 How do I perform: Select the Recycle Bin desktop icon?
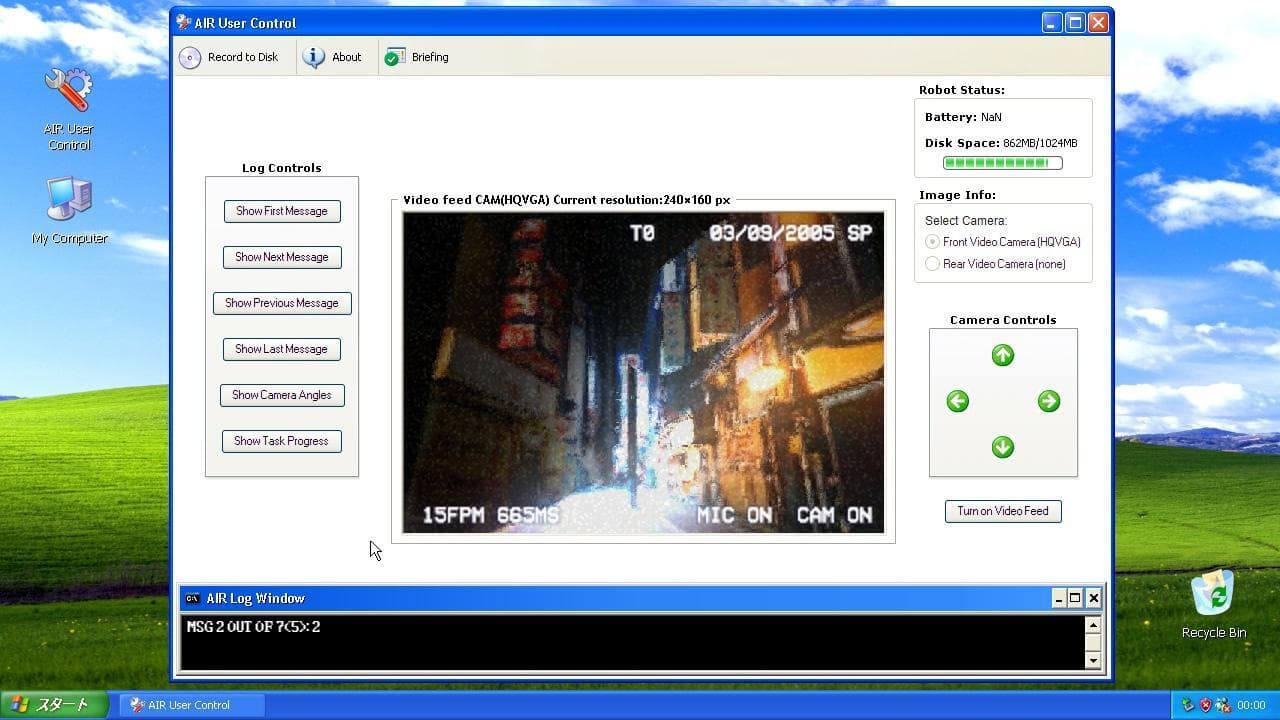pos(1214,604)
